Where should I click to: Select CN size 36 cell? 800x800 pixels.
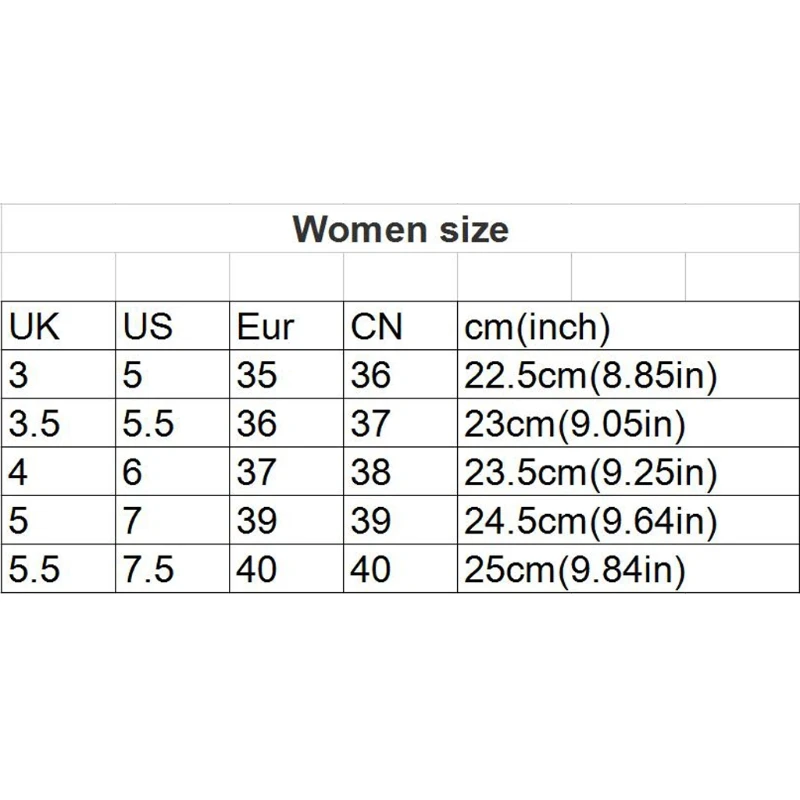[401, 374]
